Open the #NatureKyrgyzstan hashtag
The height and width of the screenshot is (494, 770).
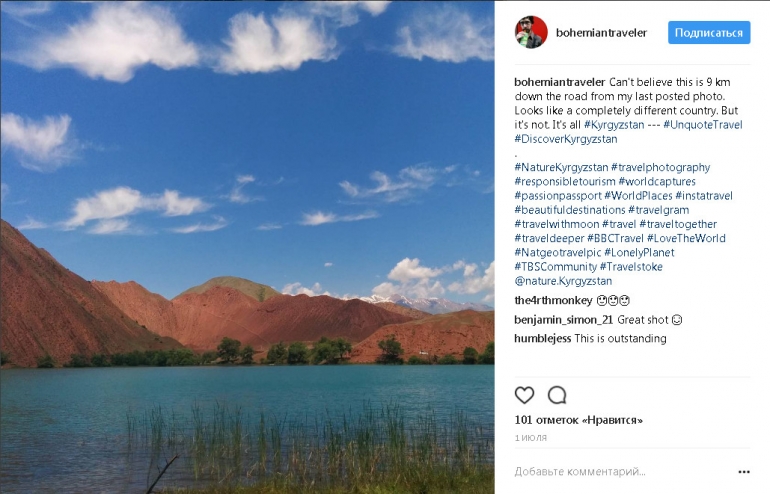pyautogui.click(x=561, y=167)
